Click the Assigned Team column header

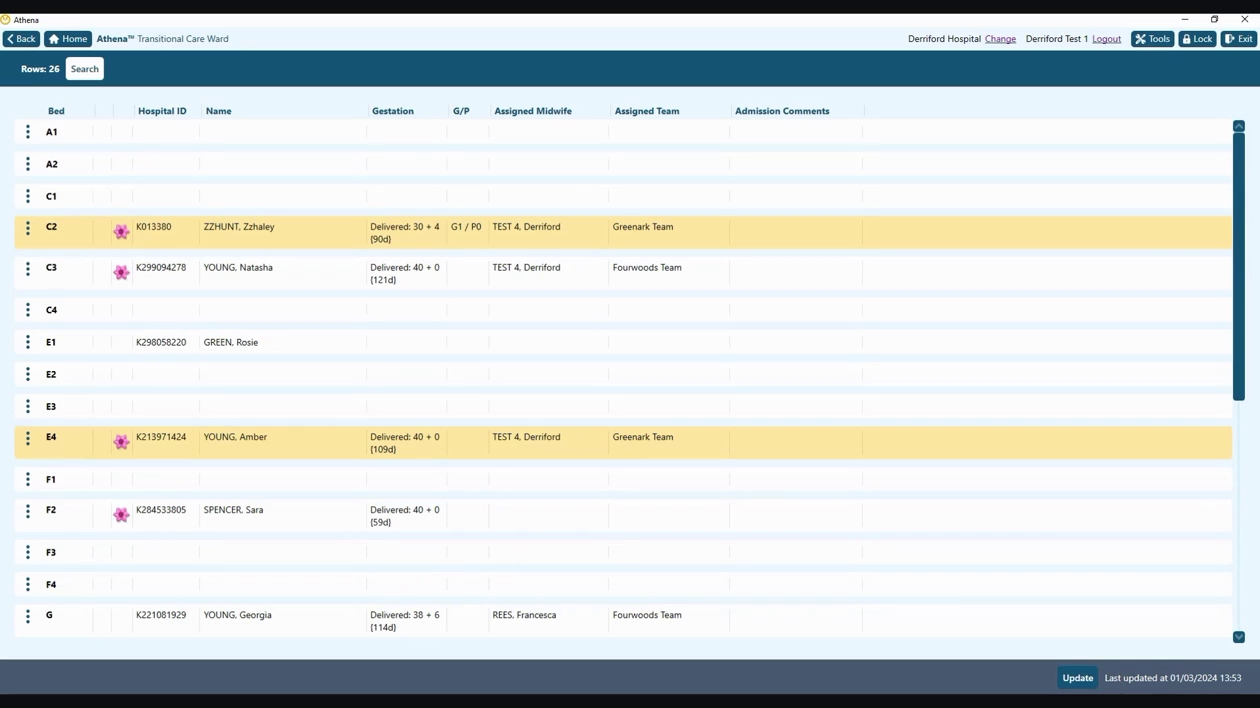click(647, 111)
